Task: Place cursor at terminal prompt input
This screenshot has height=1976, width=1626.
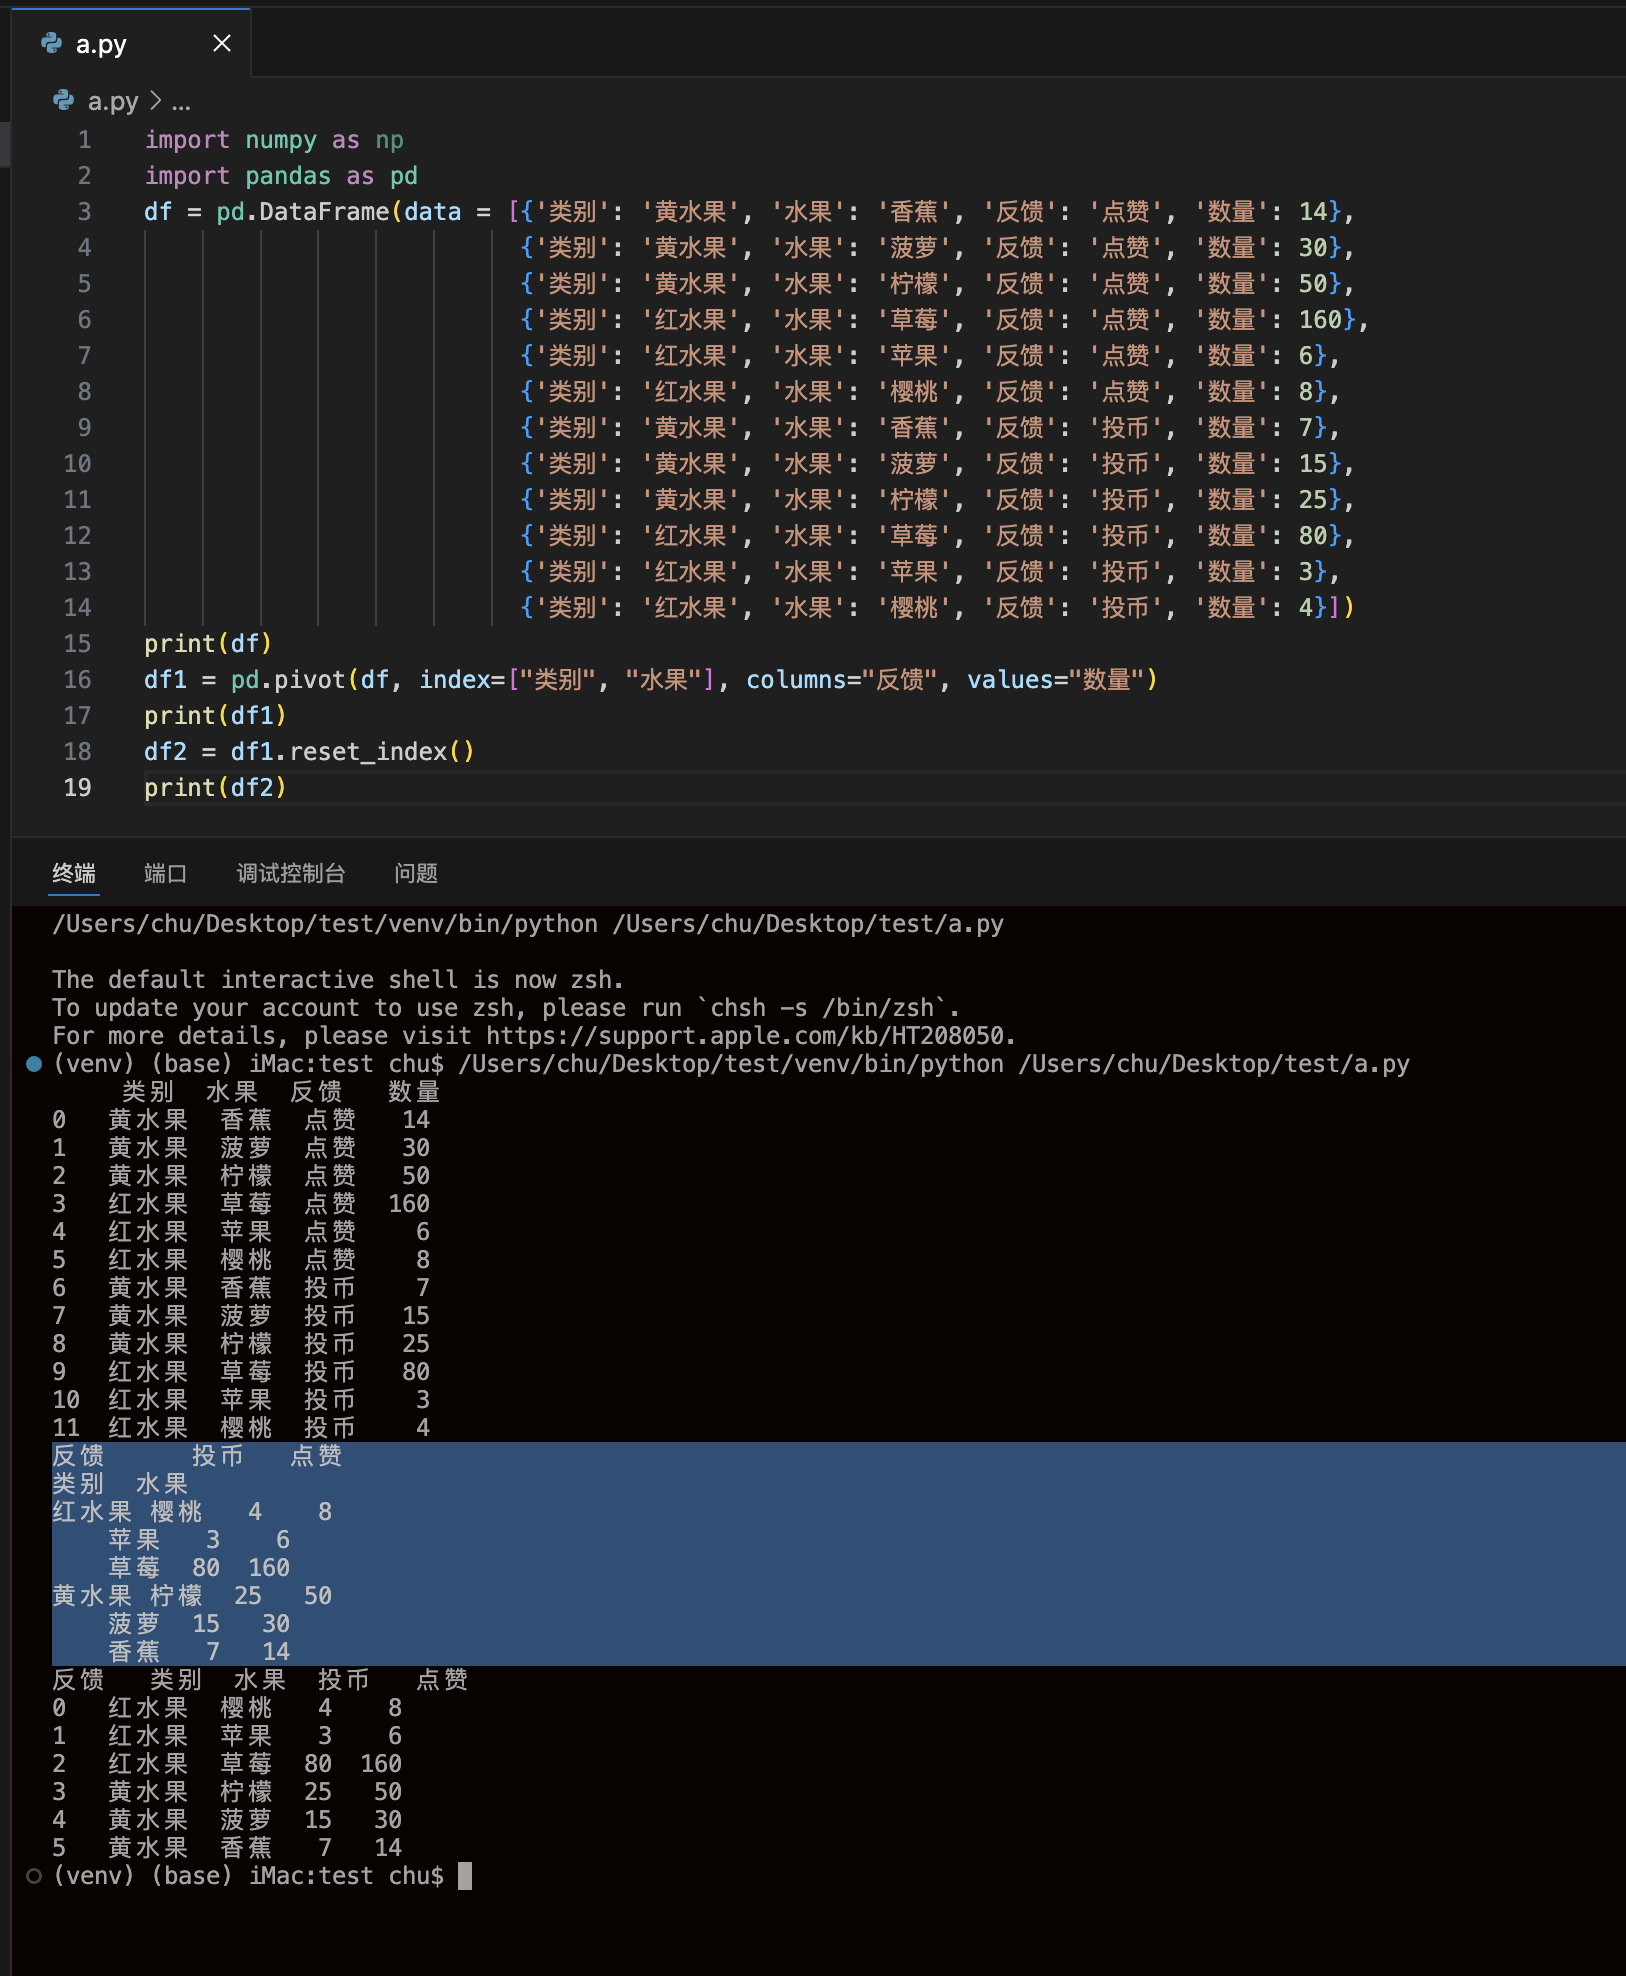Action: coord(464,1876)
